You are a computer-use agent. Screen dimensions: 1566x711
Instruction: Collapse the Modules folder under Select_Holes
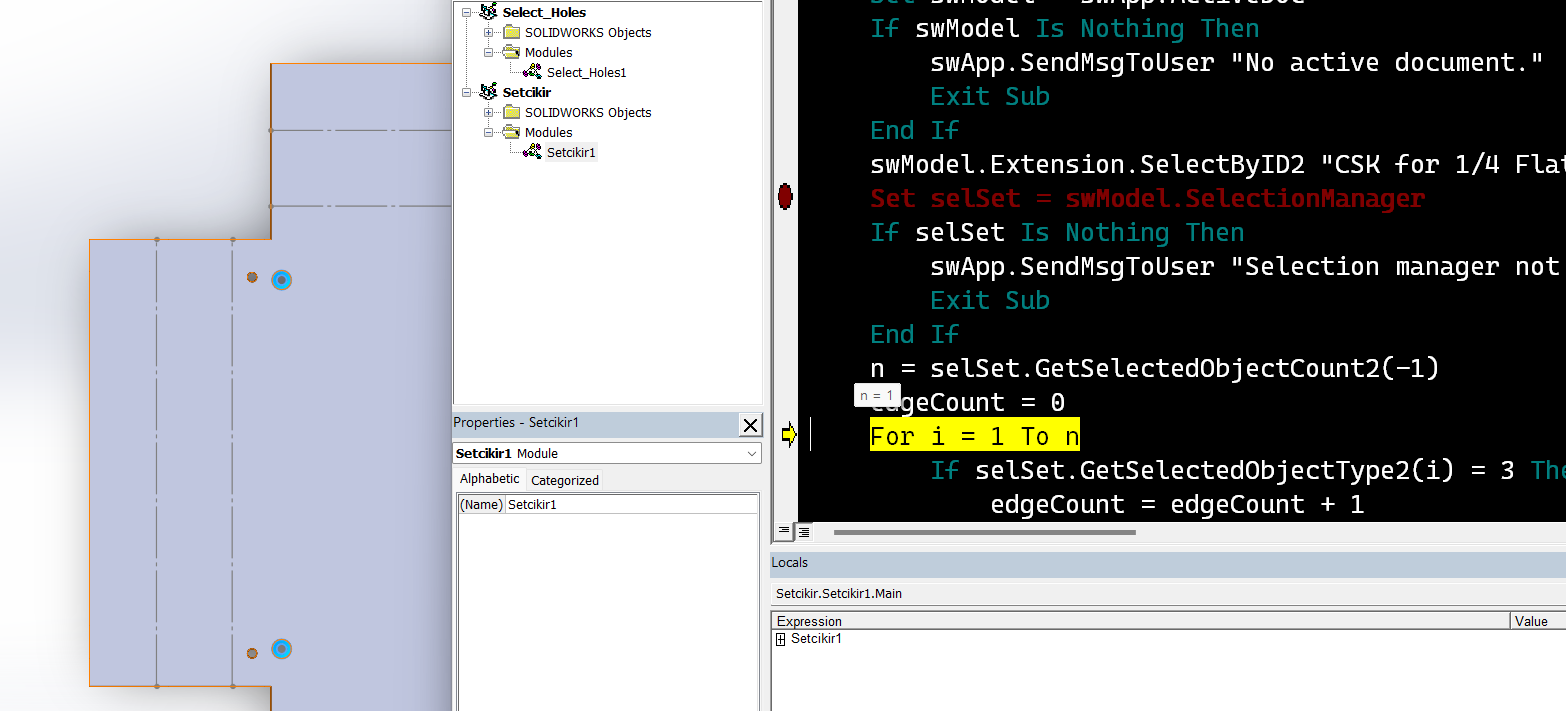click(x=489, y=52)
